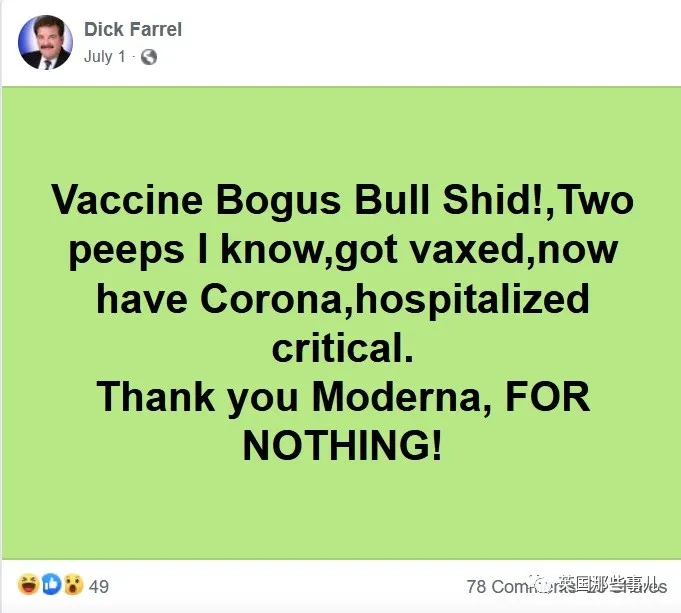
Task: Click the word "NOTHING!" in post
Action: (x=342, y=446)
